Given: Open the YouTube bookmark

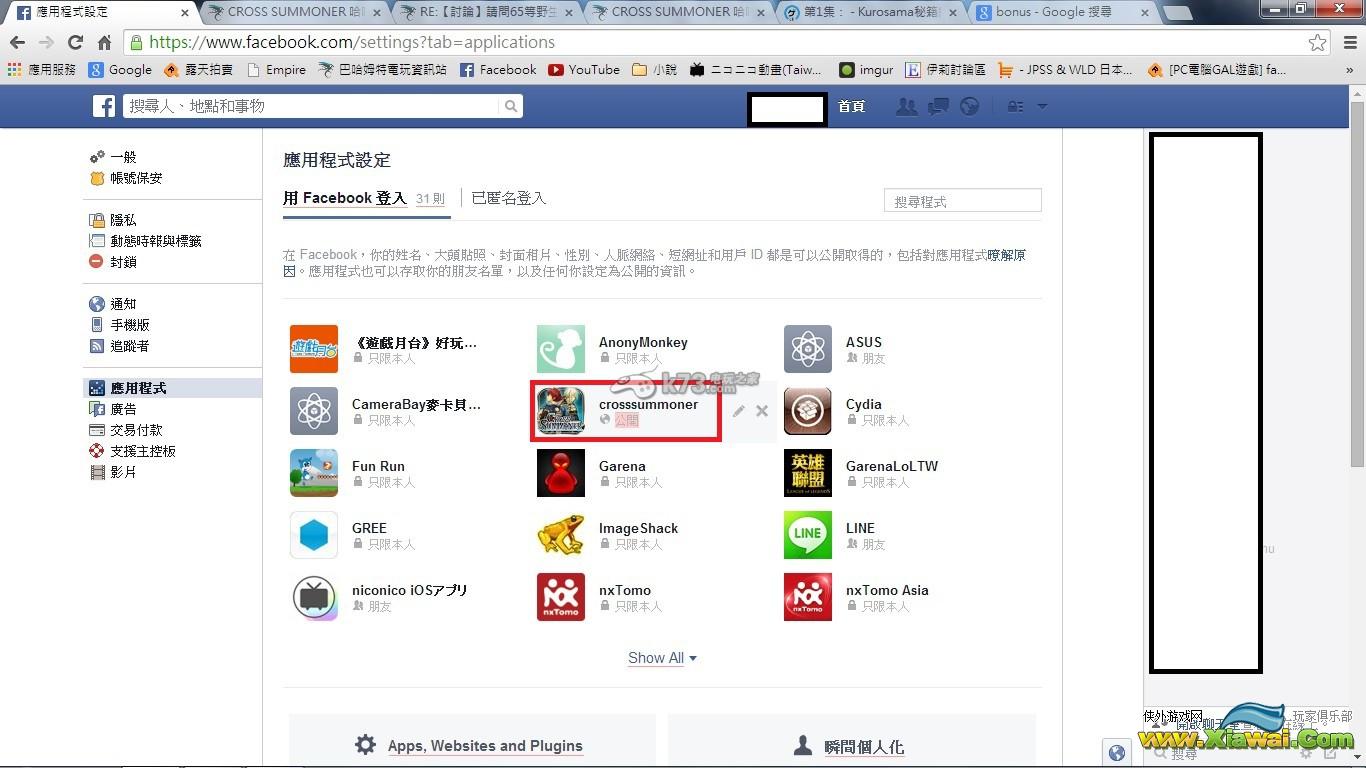Looking at the screenshot, I should [584, 70].
